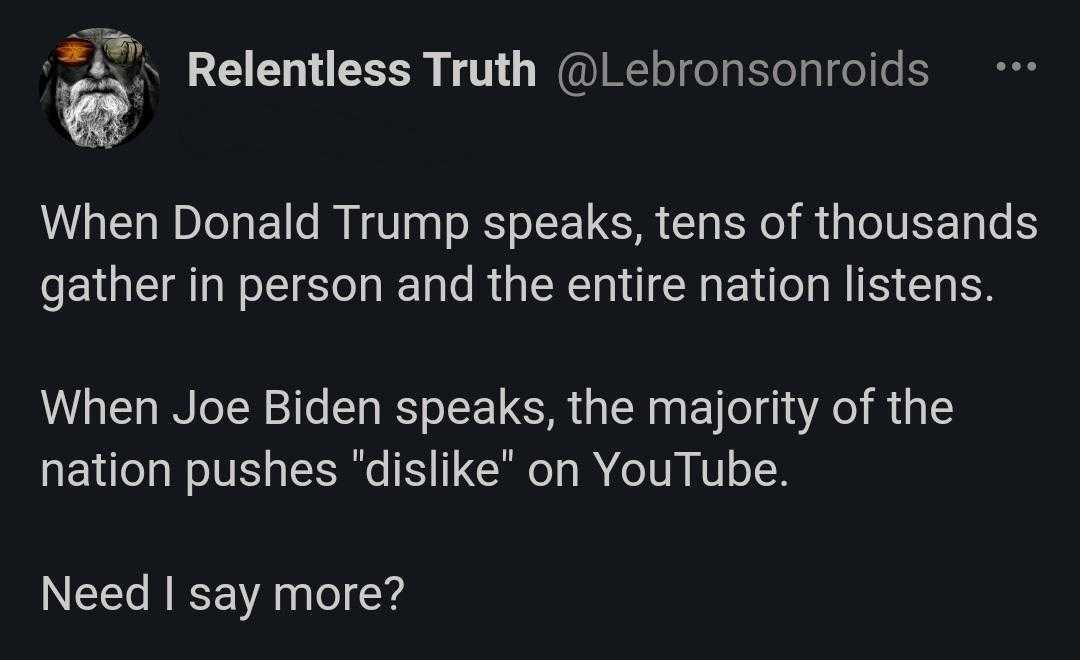1080x660 pixels.
Task: Open the three-dot more options menu
Action: (x=1016, y=67)
